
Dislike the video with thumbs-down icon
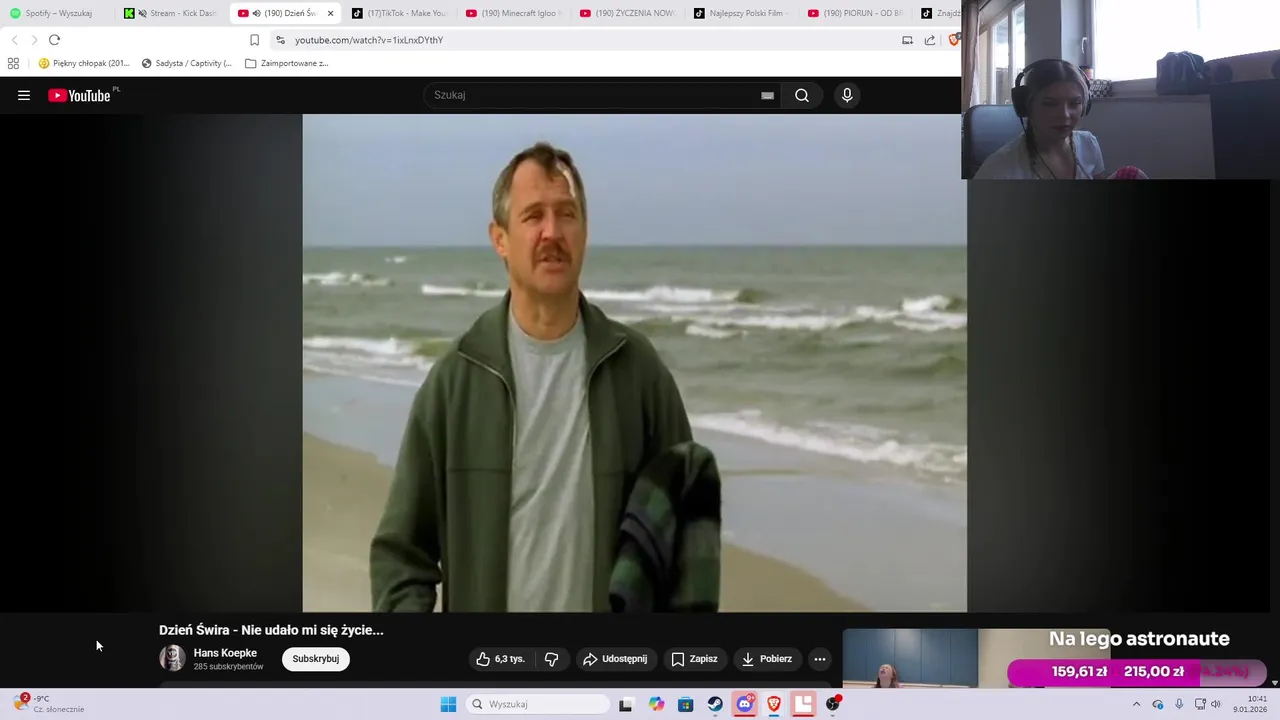551,659
